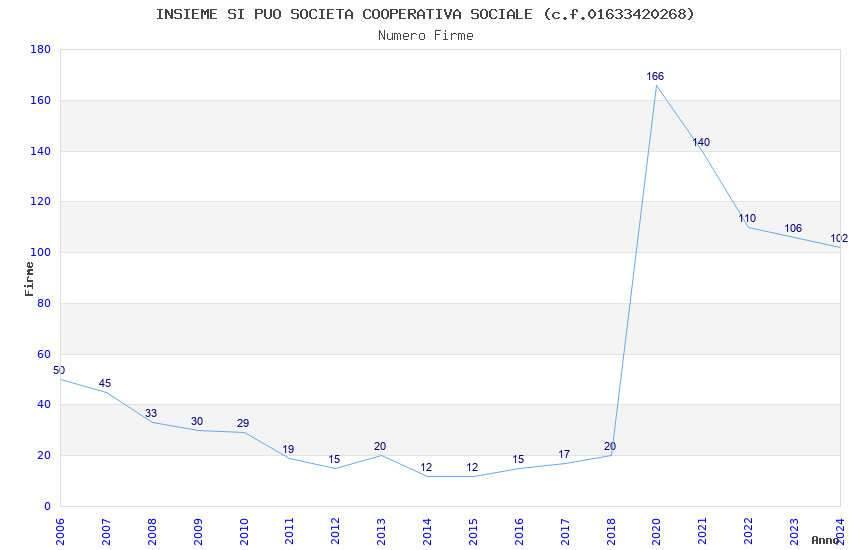Select the data label 29
850x550 pixels.
243,424
